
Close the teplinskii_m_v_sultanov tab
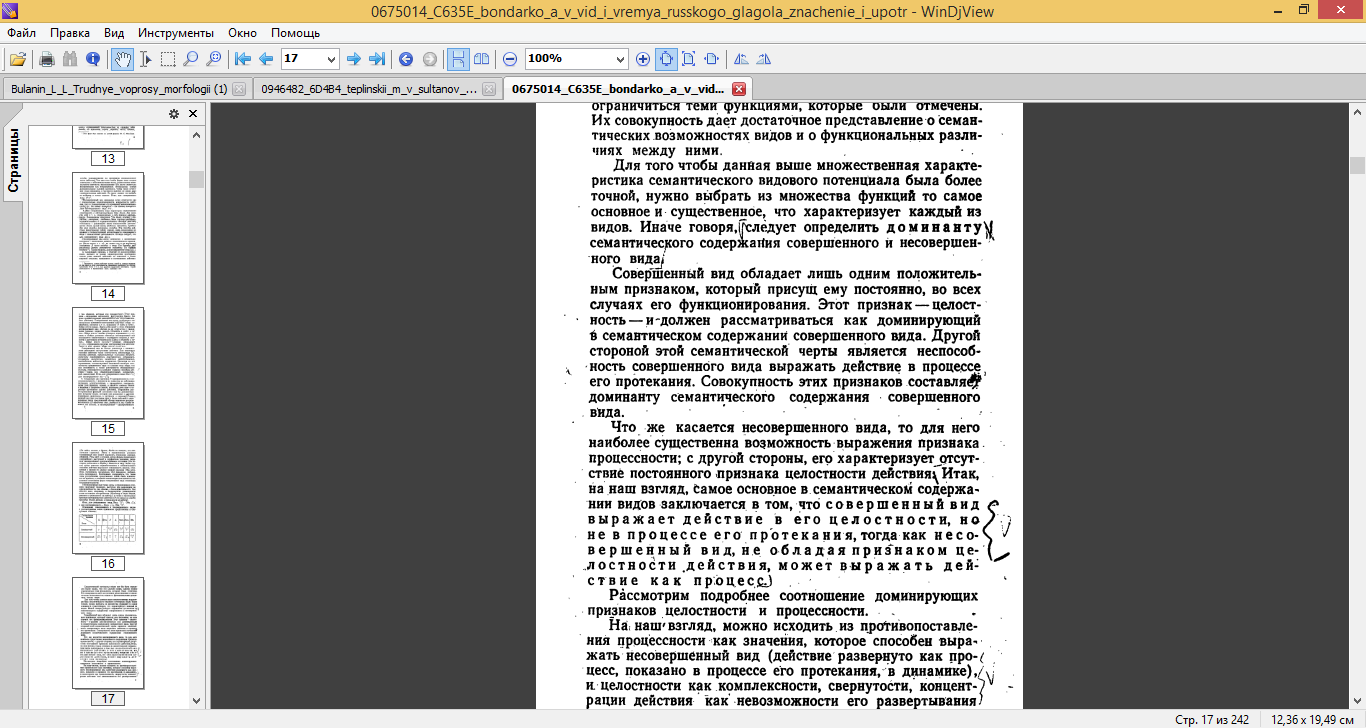coord(489,89)
